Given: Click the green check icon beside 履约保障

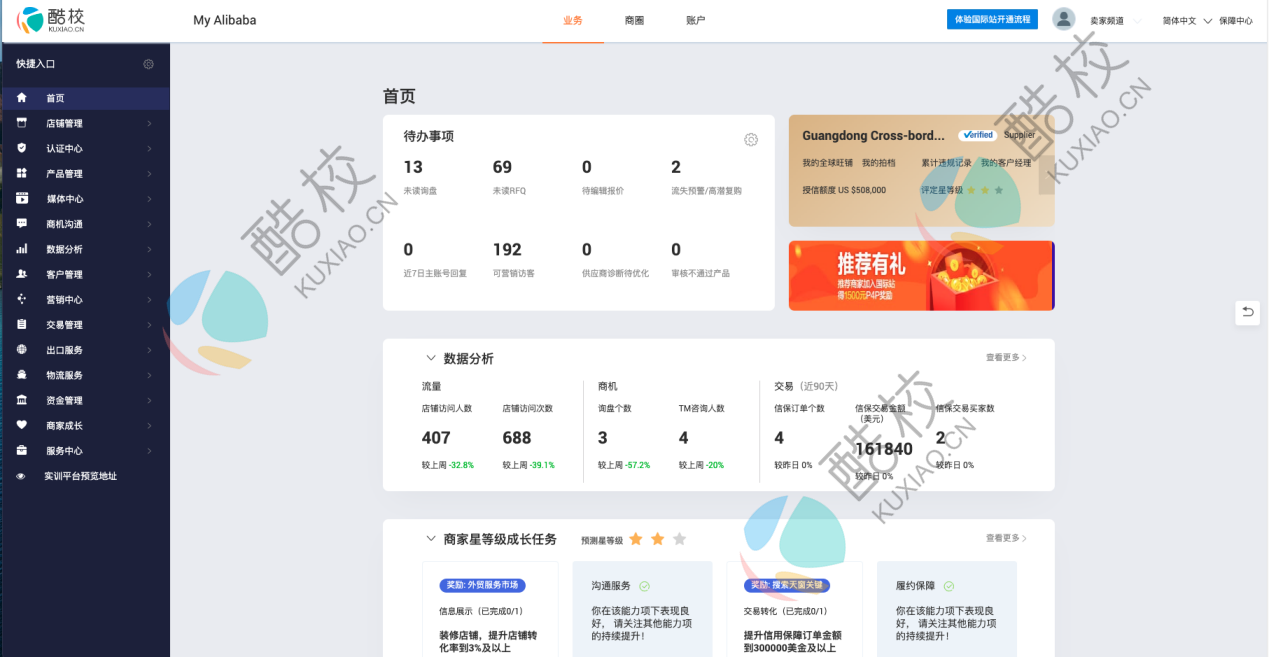Looking at the screenshot, I should 949,586.
